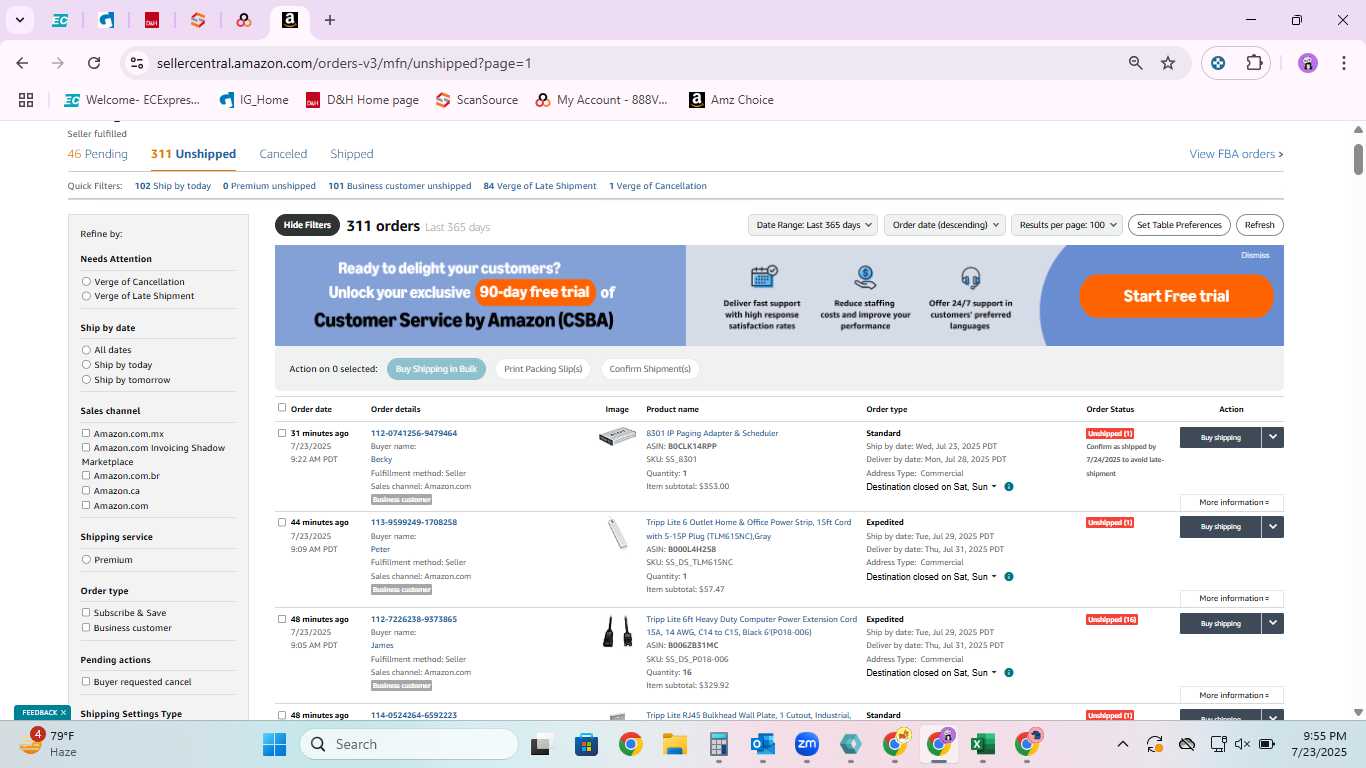Open Chrome three-dot menu
Screen dimensions: 1366x768
1342,63
